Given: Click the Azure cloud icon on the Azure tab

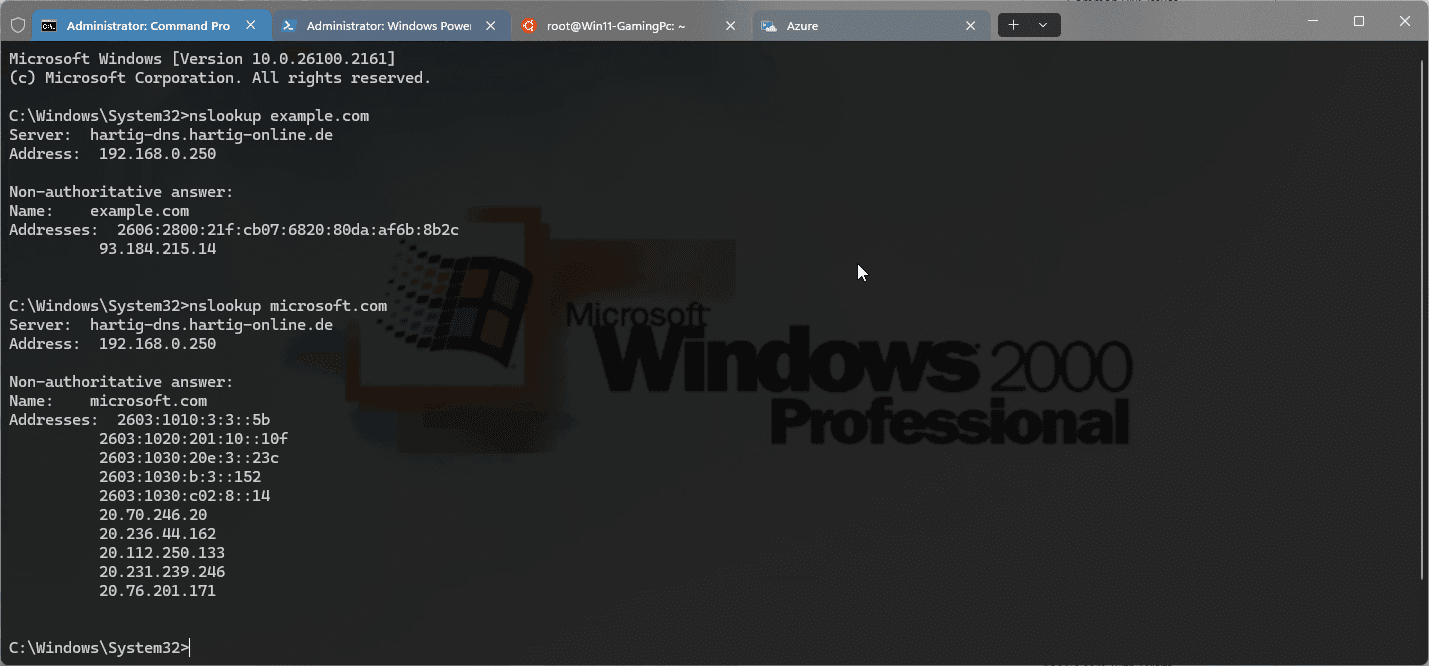Looking at the screenshot, I should click(x=769, y=25).
